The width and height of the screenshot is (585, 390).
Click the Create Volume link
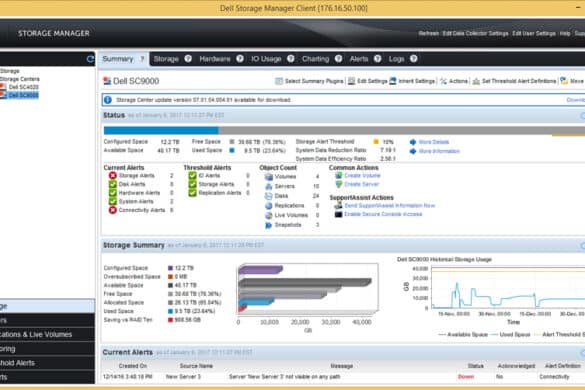[x=362, y=175]
